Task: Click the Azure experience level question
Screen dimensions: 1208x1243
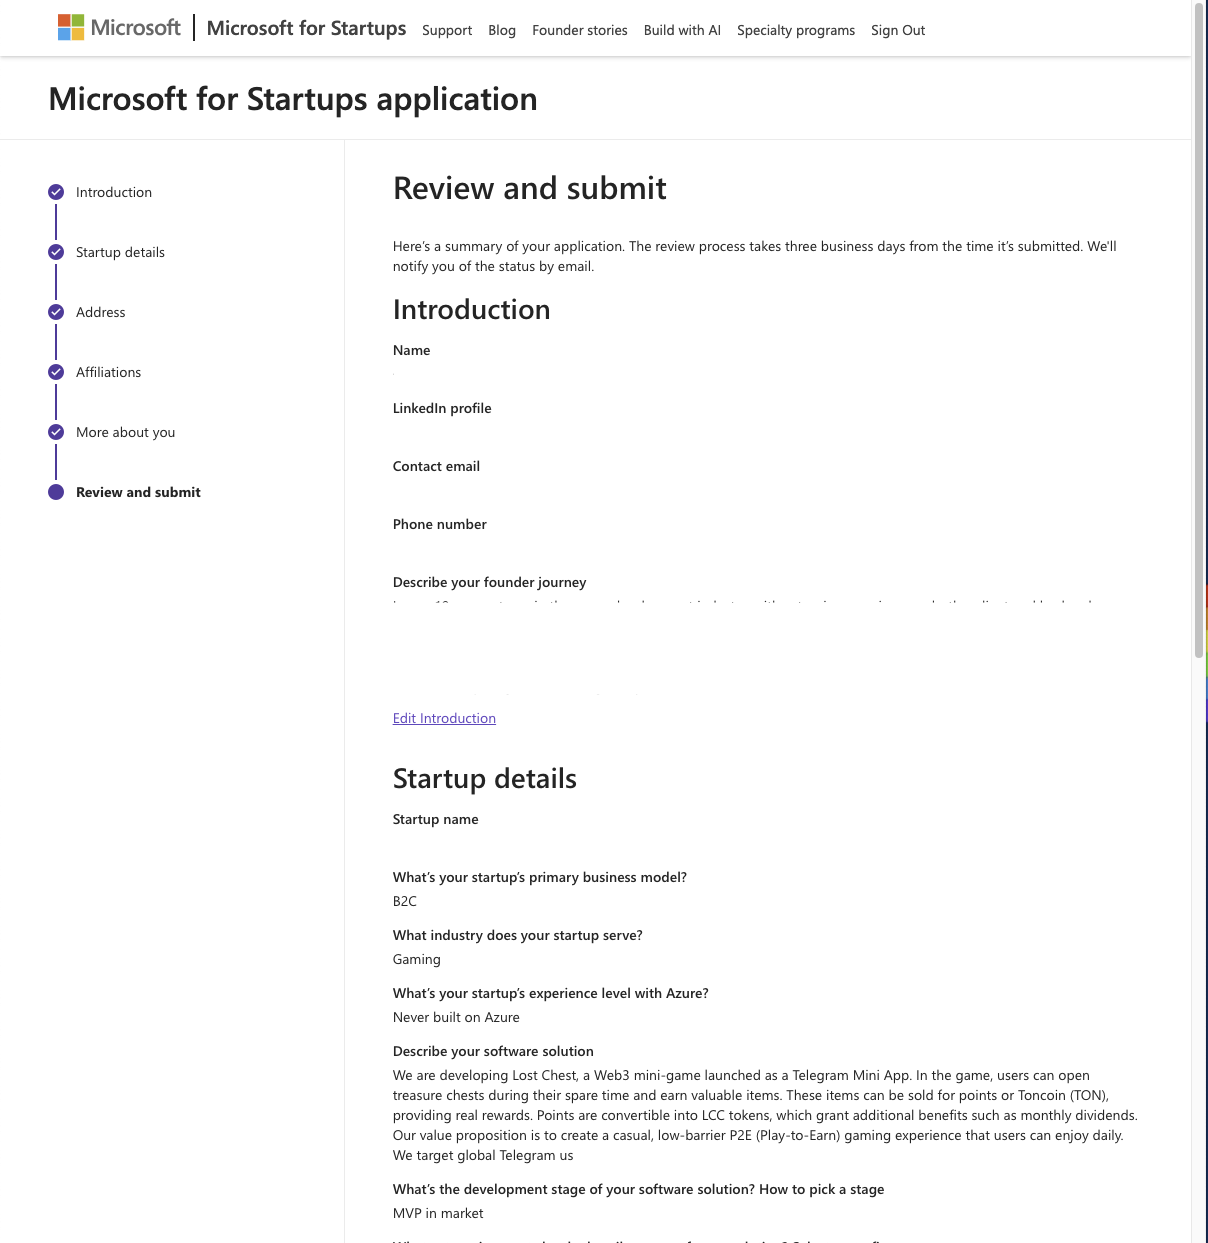Action: pyautogui.click(x=551, y=993)
